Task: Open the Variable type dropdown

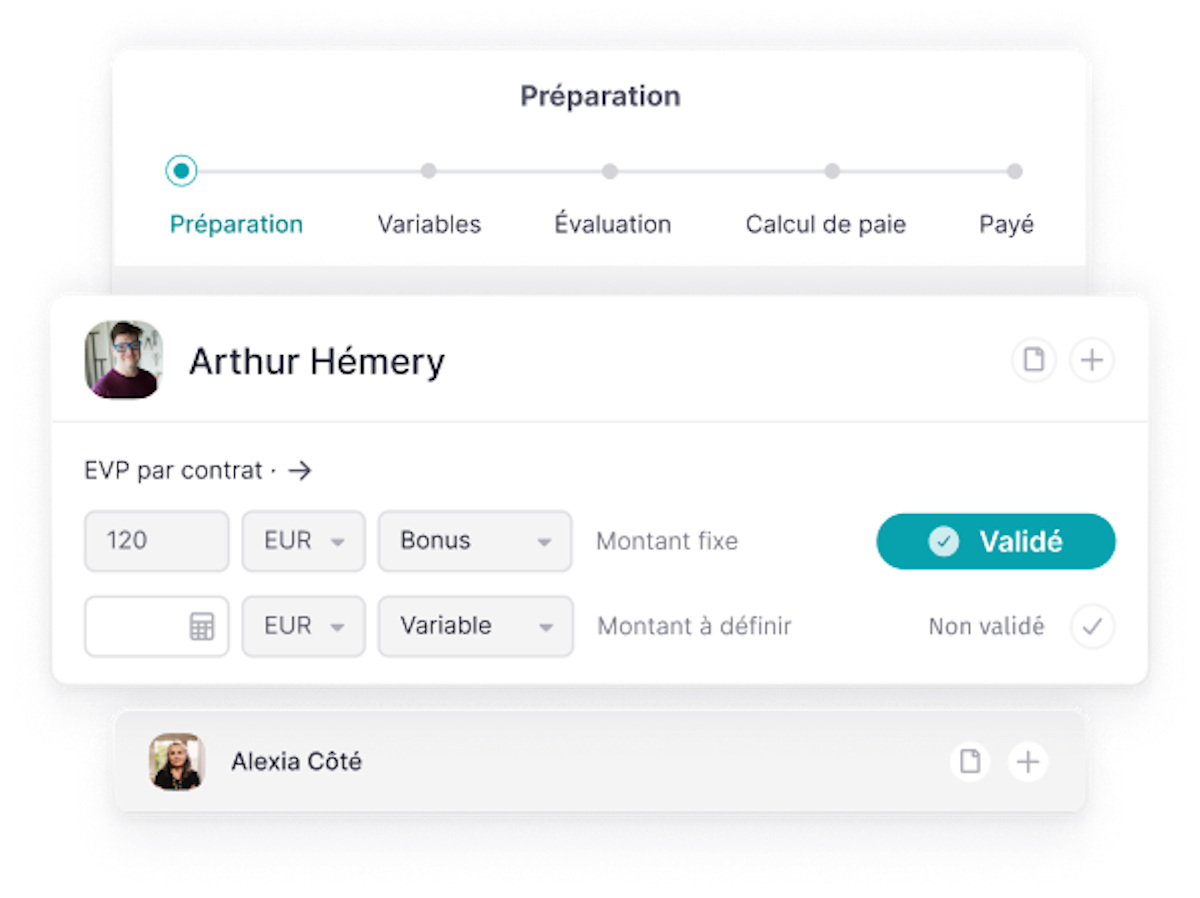Action: click(475, 627)
